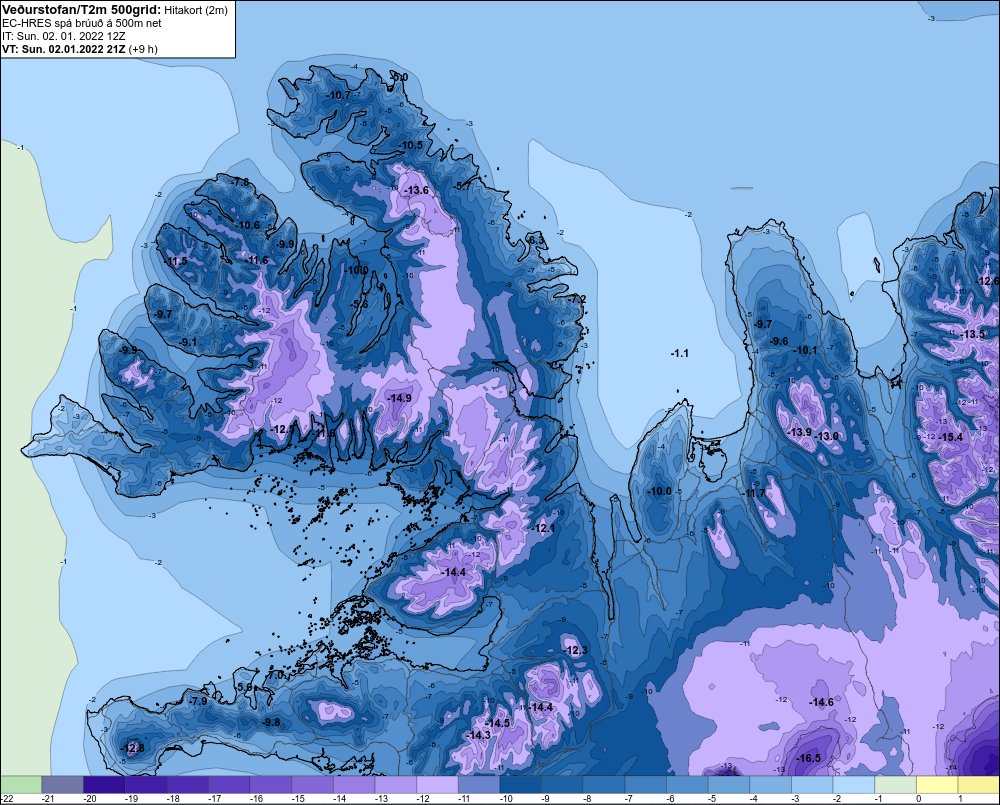
Task: Click the "-17" label on the color scale
Action: point(214,799)
